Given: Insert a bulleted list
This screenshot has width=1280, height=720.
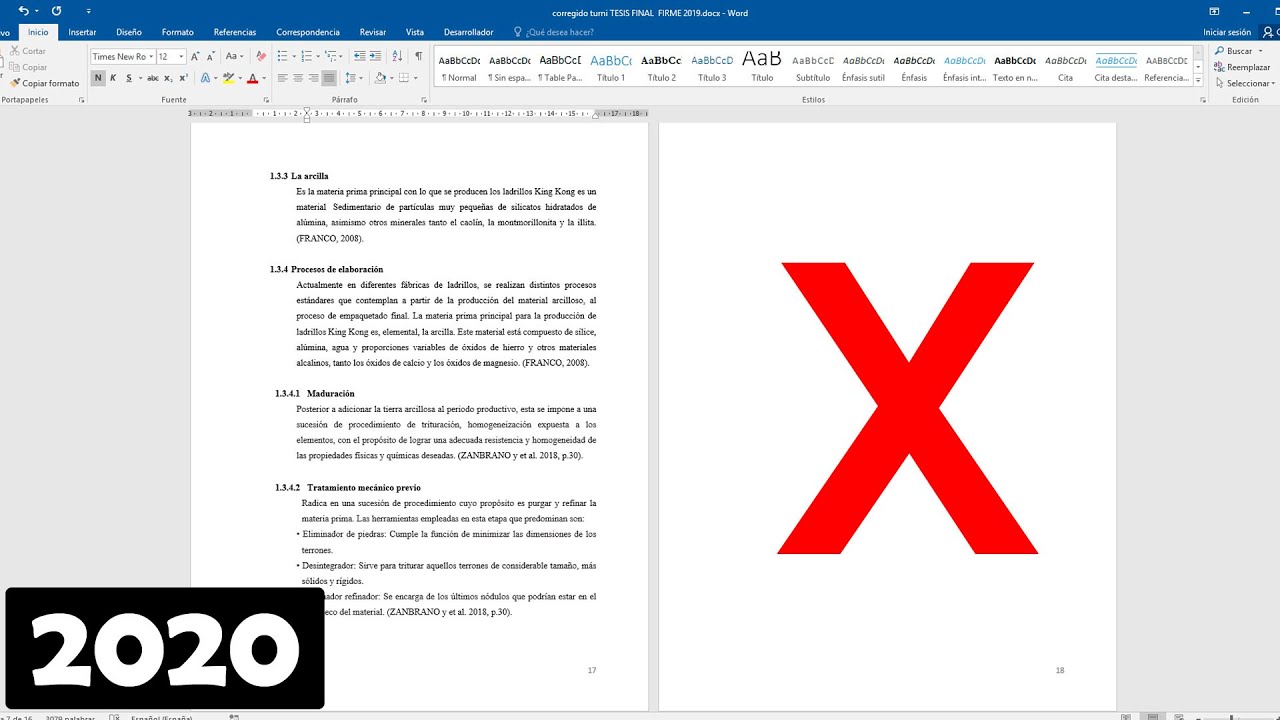Looking at the screenshot, I should pos(282,56).
